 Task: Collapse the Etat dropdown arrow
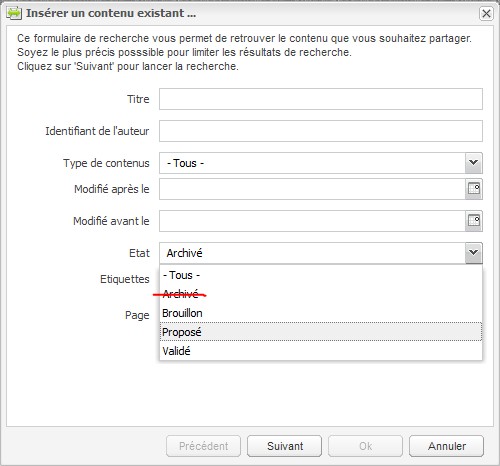coord(474,253)
